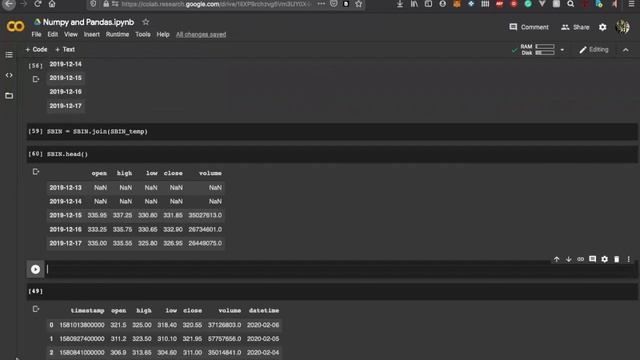Reload the browser page
The image size is (640, 360).
pyautogui.click(x=38, y=4)
